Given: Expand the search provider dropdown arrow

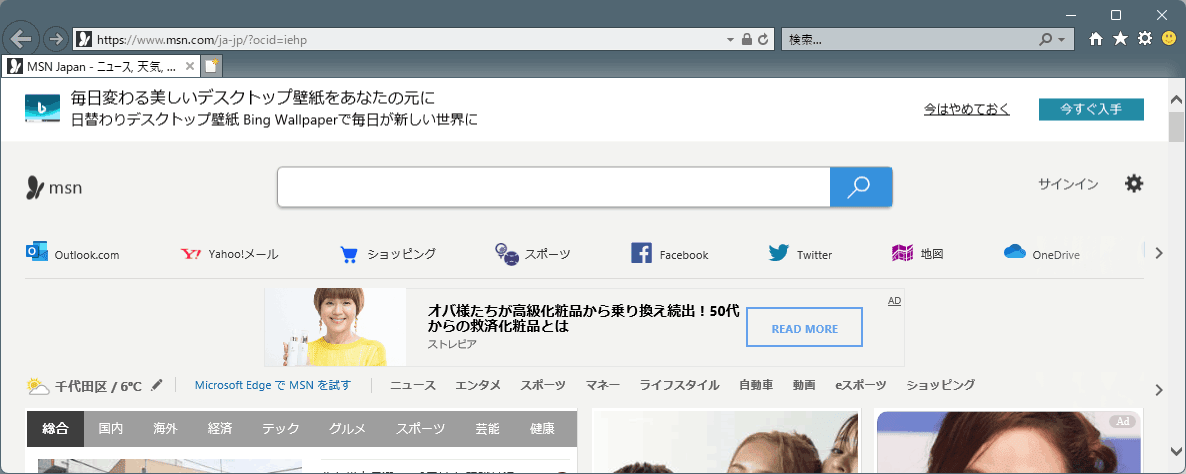Looking at the screenshot, I should tap(1062, 39).
